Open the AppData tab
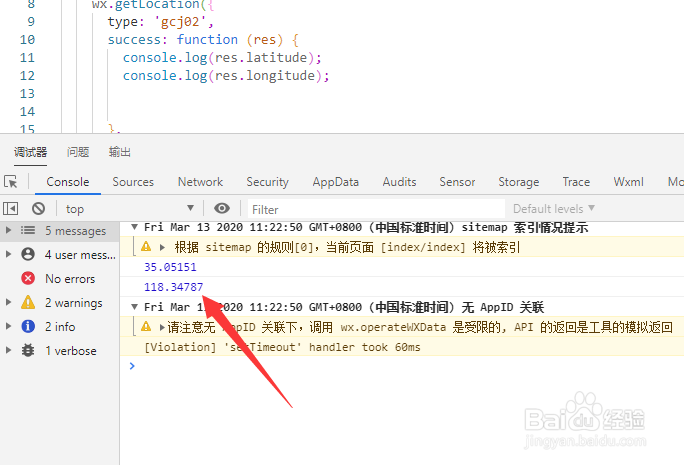Viewport: 684px width, 465px height. click(x=335, y=182)
